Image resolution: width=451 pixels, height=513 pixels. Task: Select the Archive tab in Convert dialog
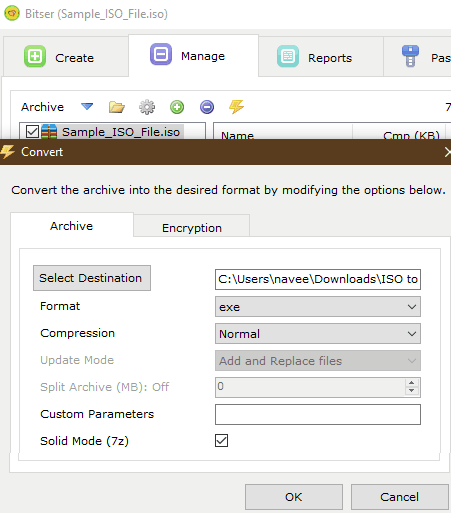coord(72,226)
